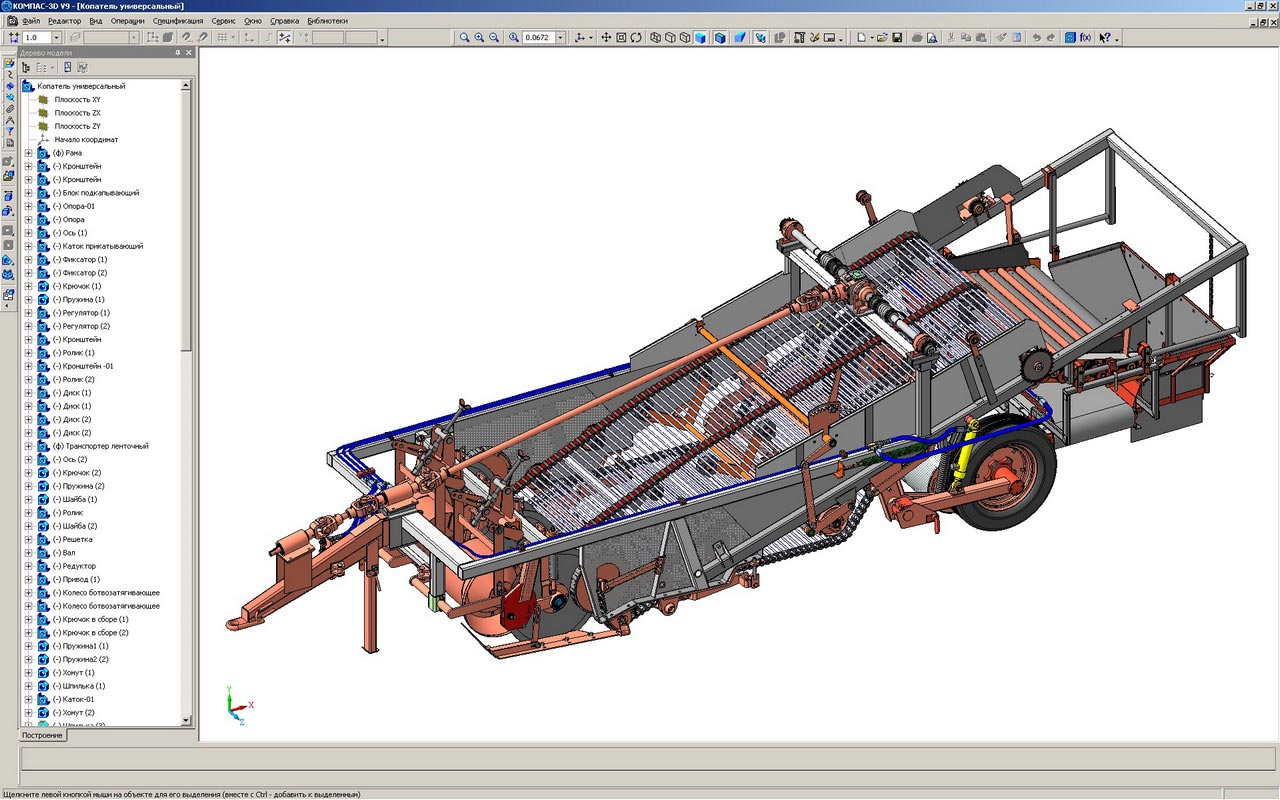Toggle wireframe display mode

(x=655, y=38)
